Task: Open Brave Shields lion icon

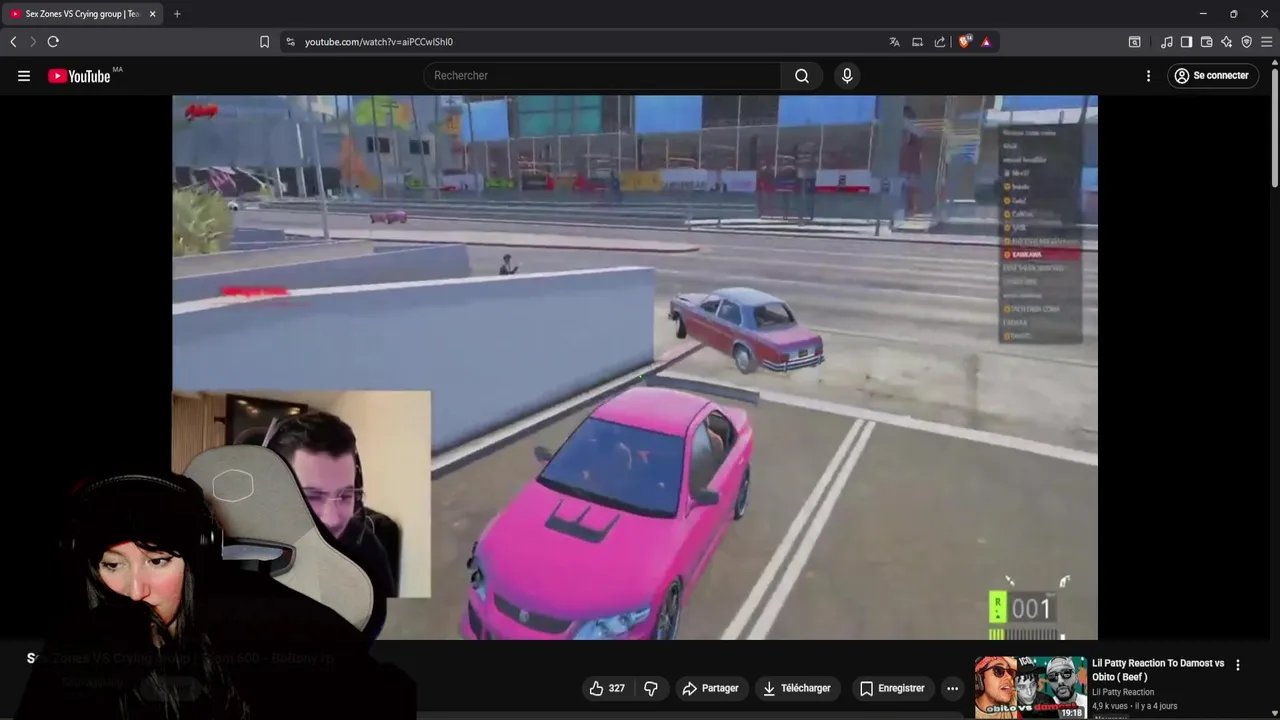Action: 965,42
